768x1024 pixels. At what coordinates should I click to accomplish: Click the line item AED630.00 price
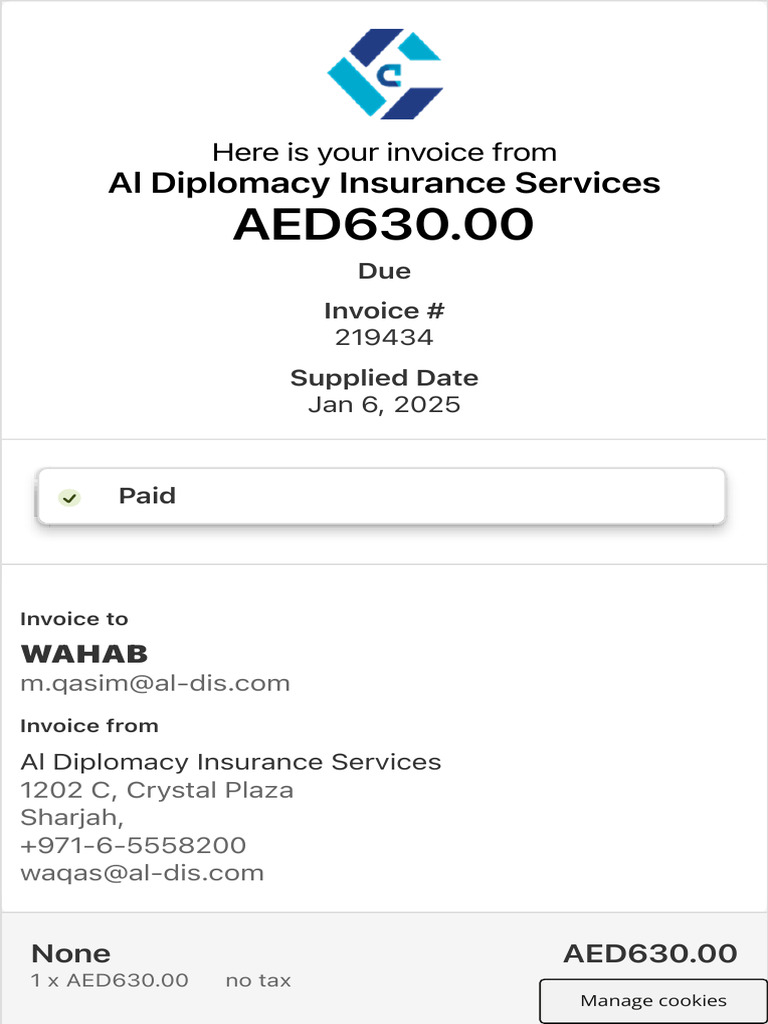click(650, 953)
